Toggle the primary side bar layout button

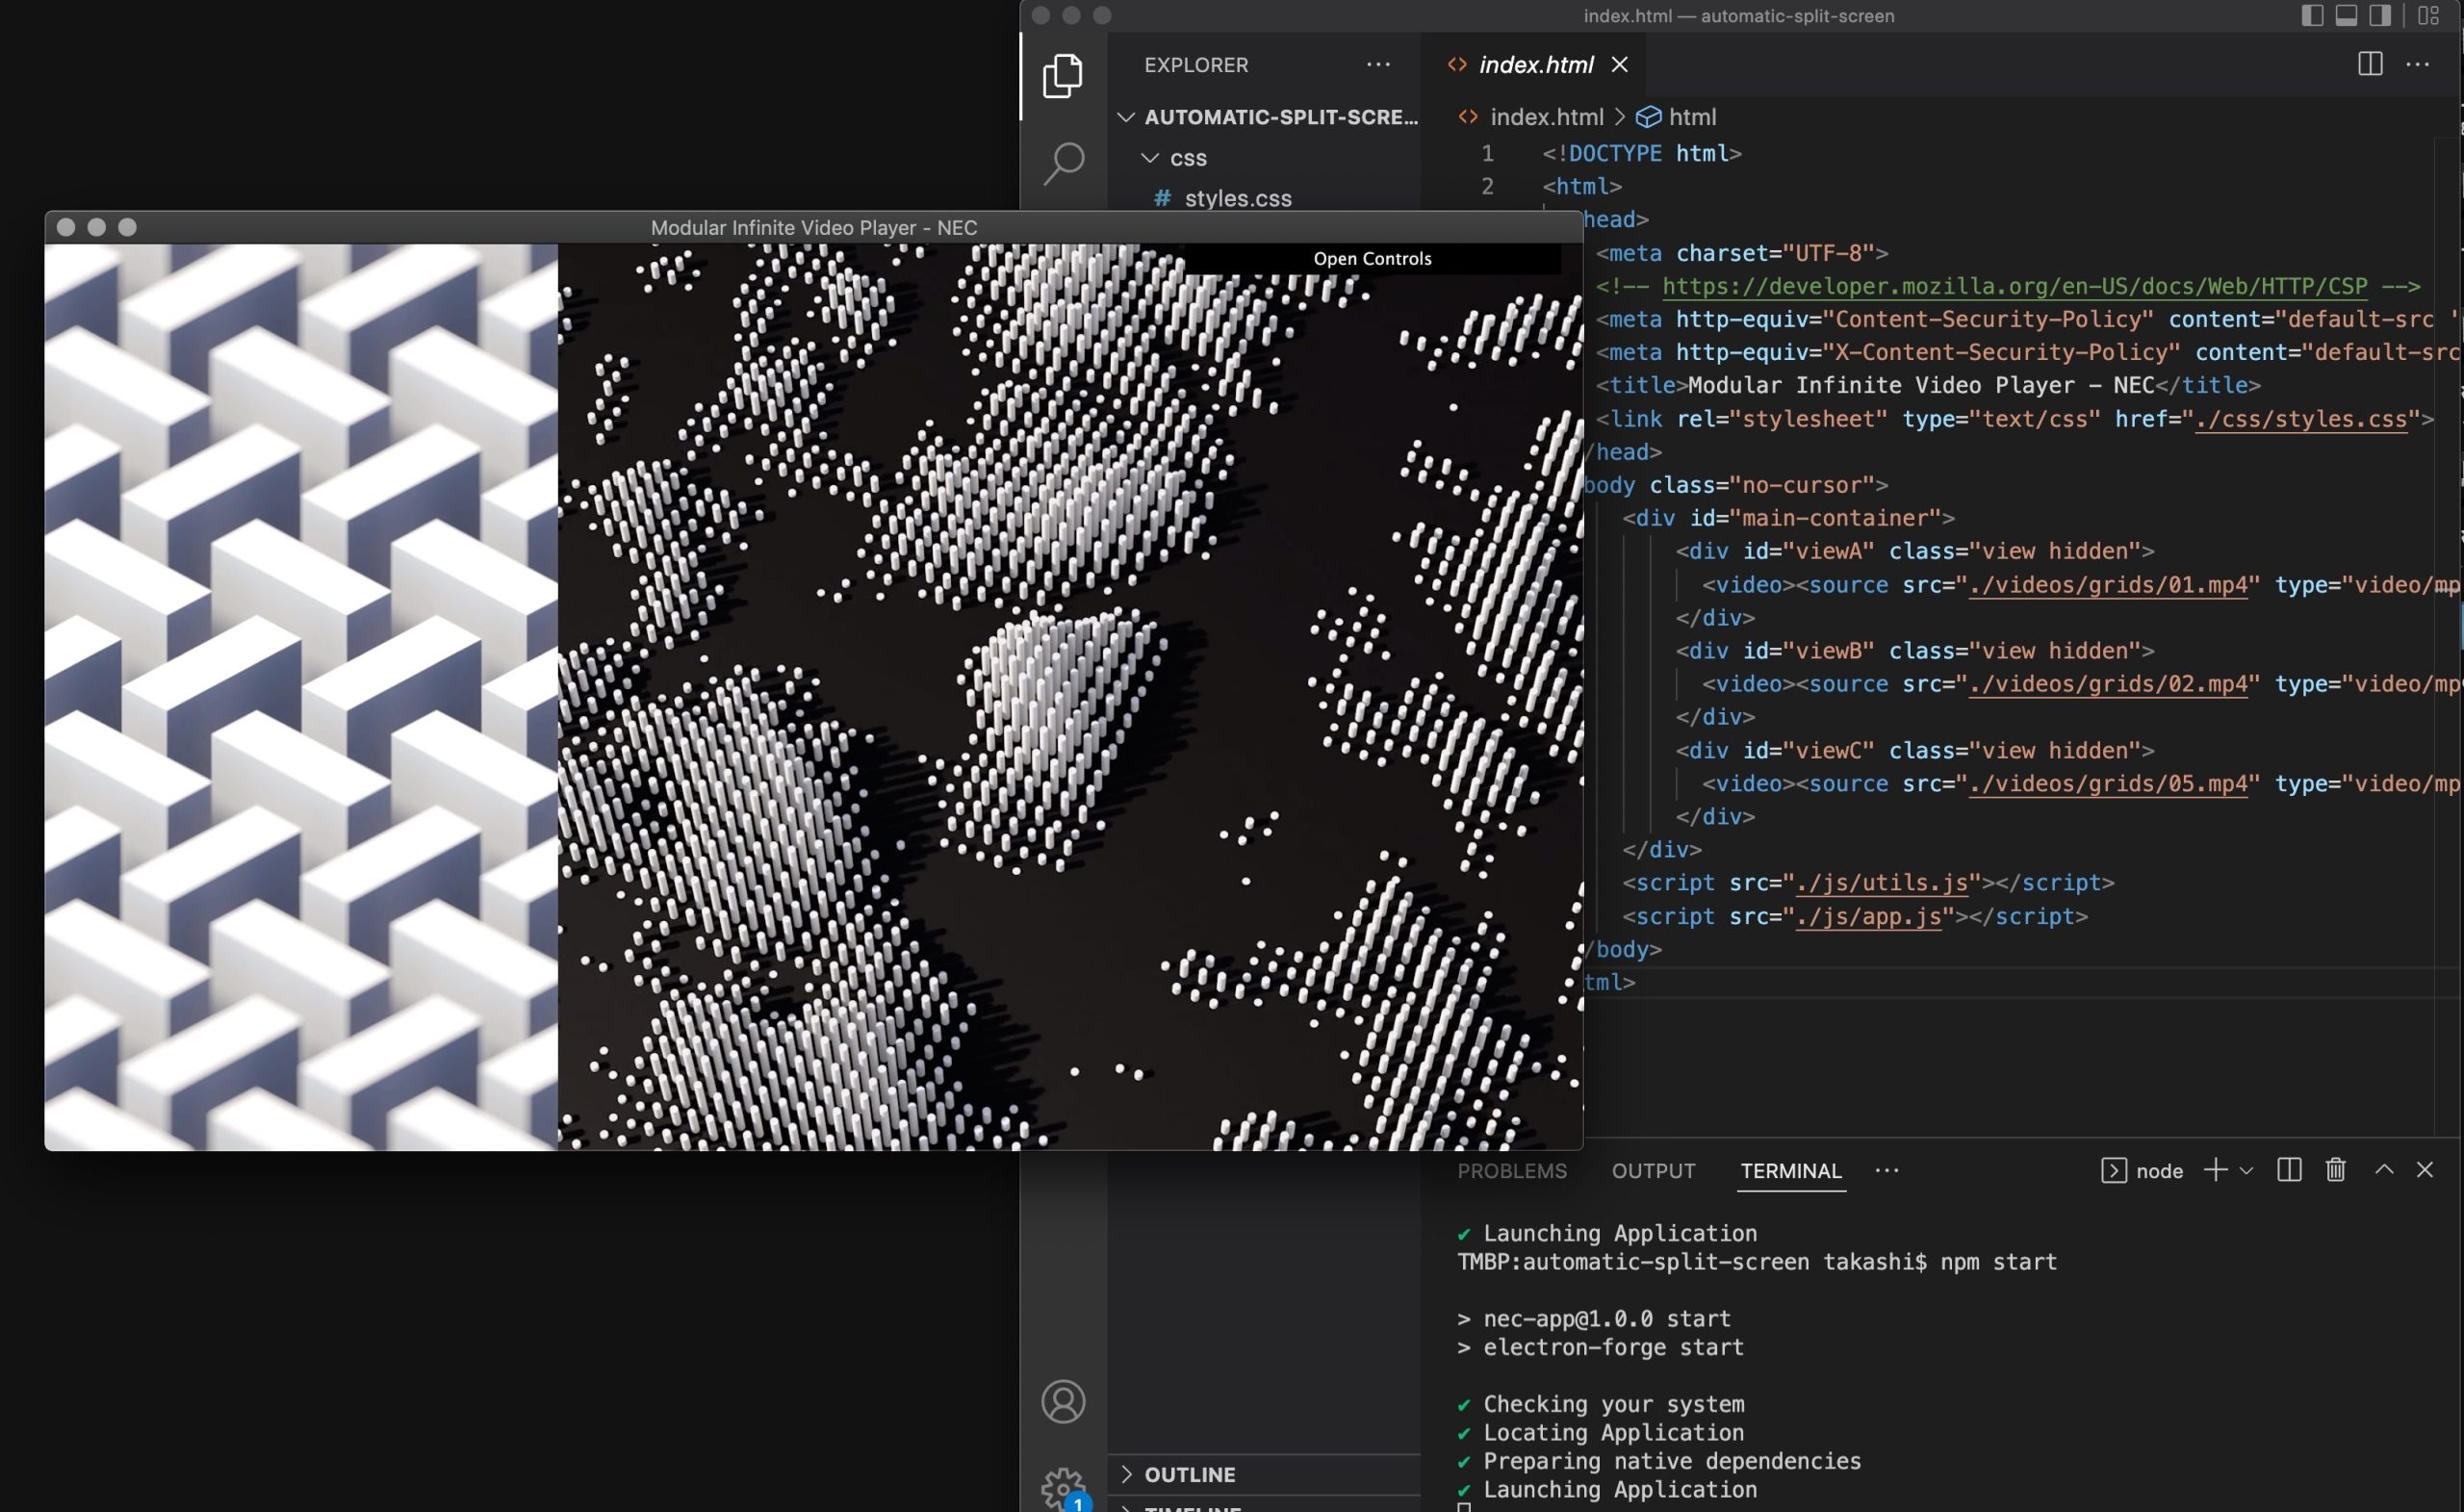2312,16
